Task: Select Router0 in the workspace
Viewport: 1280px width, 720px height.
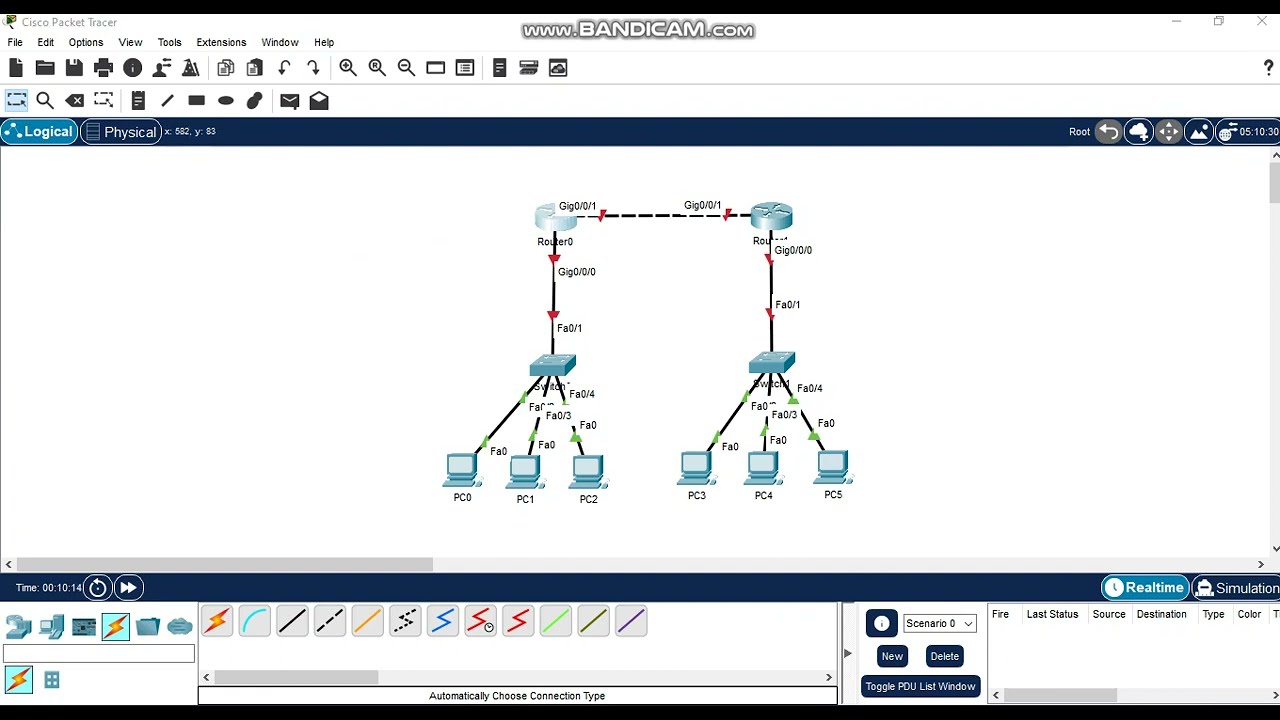Action: 556,218
